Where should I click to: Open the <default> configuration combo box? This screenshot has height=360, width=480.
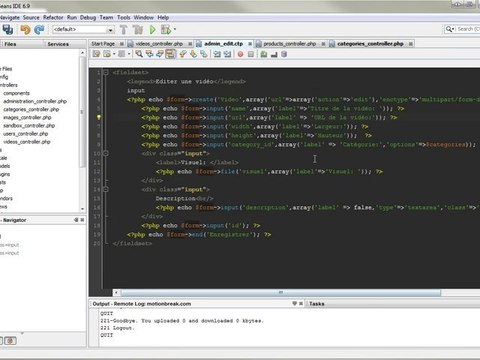[x=83, y=30]
